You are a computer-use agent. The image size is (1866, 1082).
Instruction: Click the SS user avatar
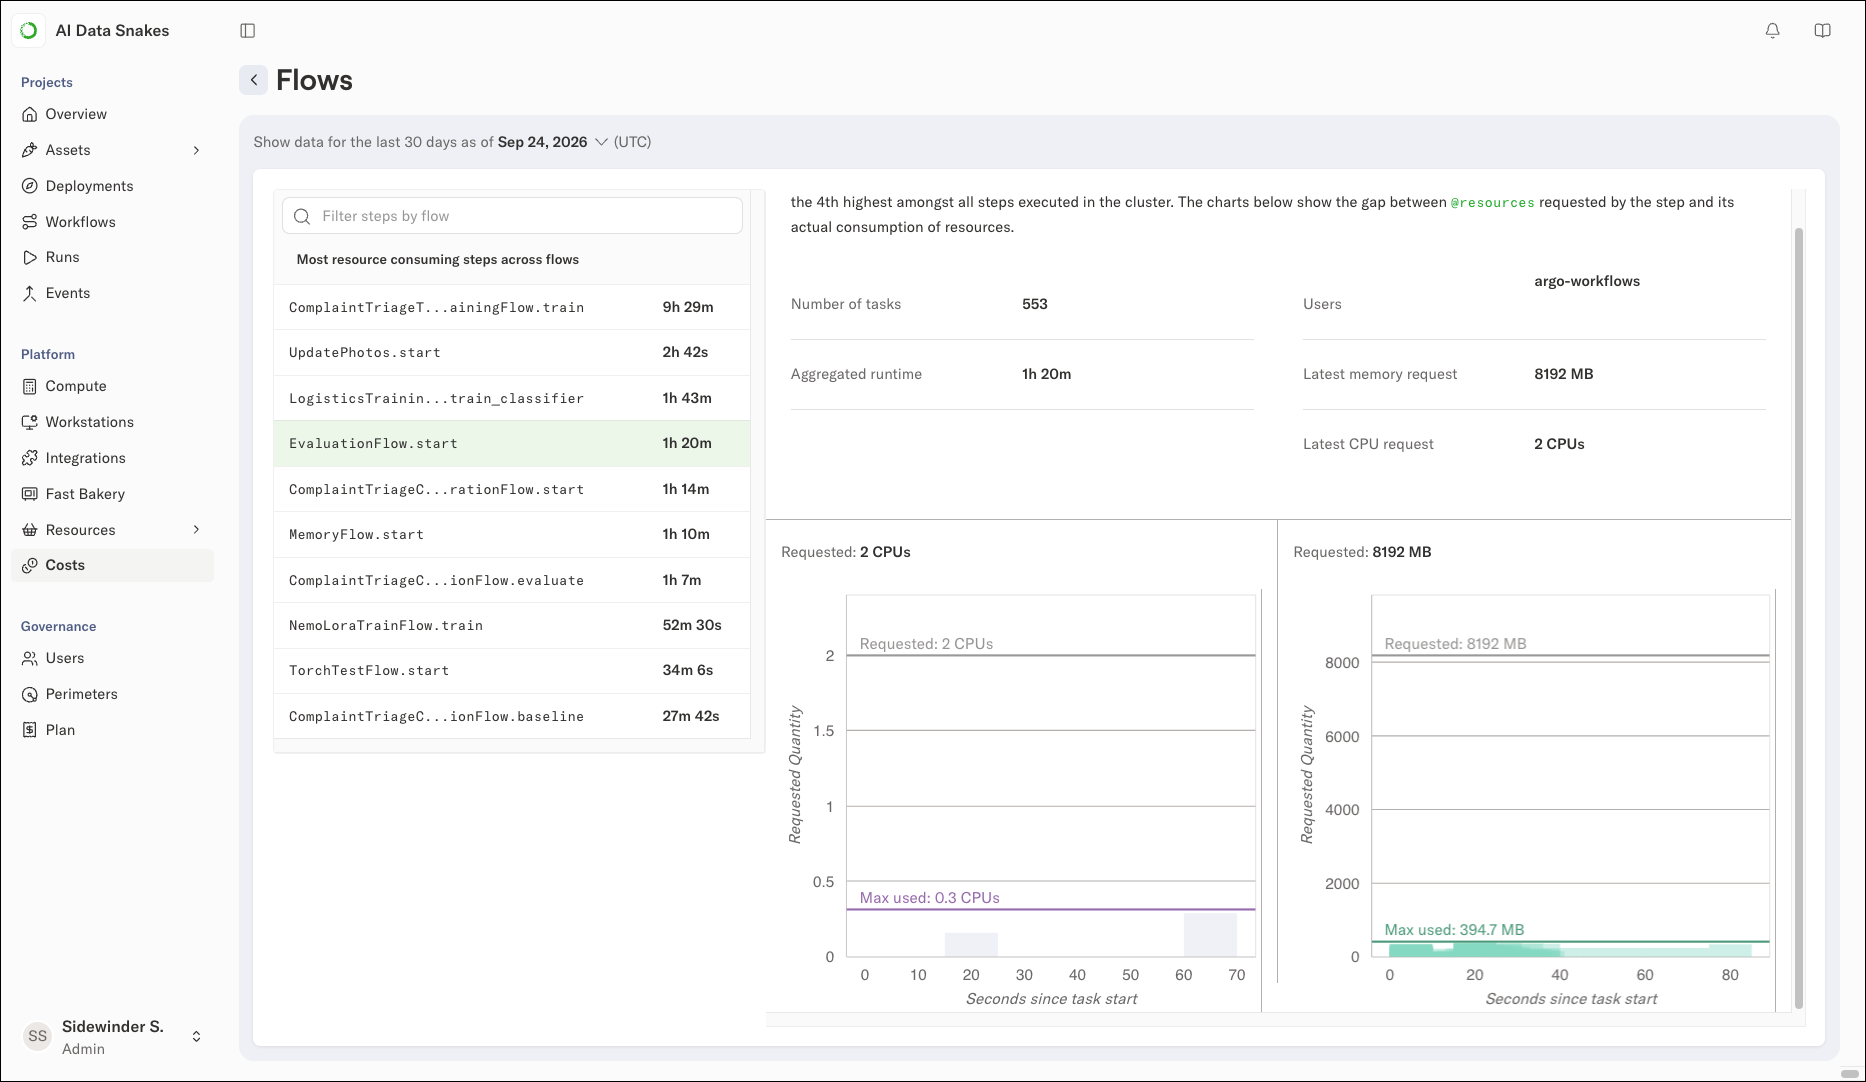37,1036
